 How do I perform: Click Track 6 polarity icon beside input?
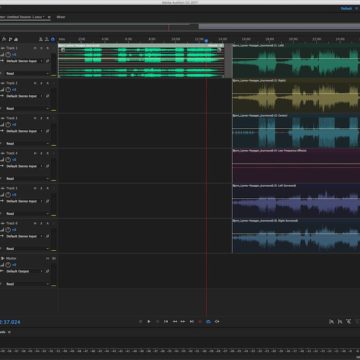(x=48, y=236)
